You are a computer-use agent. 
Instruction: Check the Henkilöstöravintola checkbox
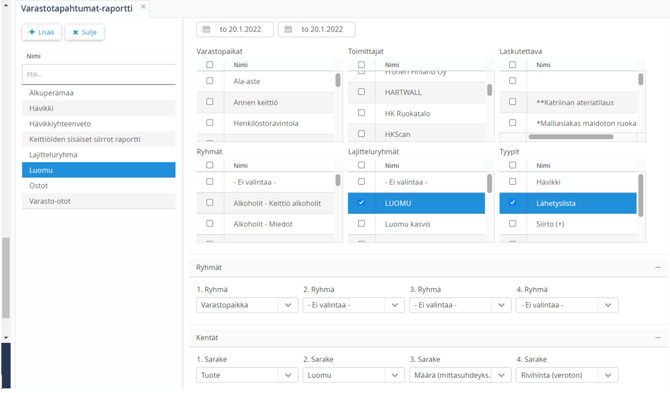click(210, 123)
